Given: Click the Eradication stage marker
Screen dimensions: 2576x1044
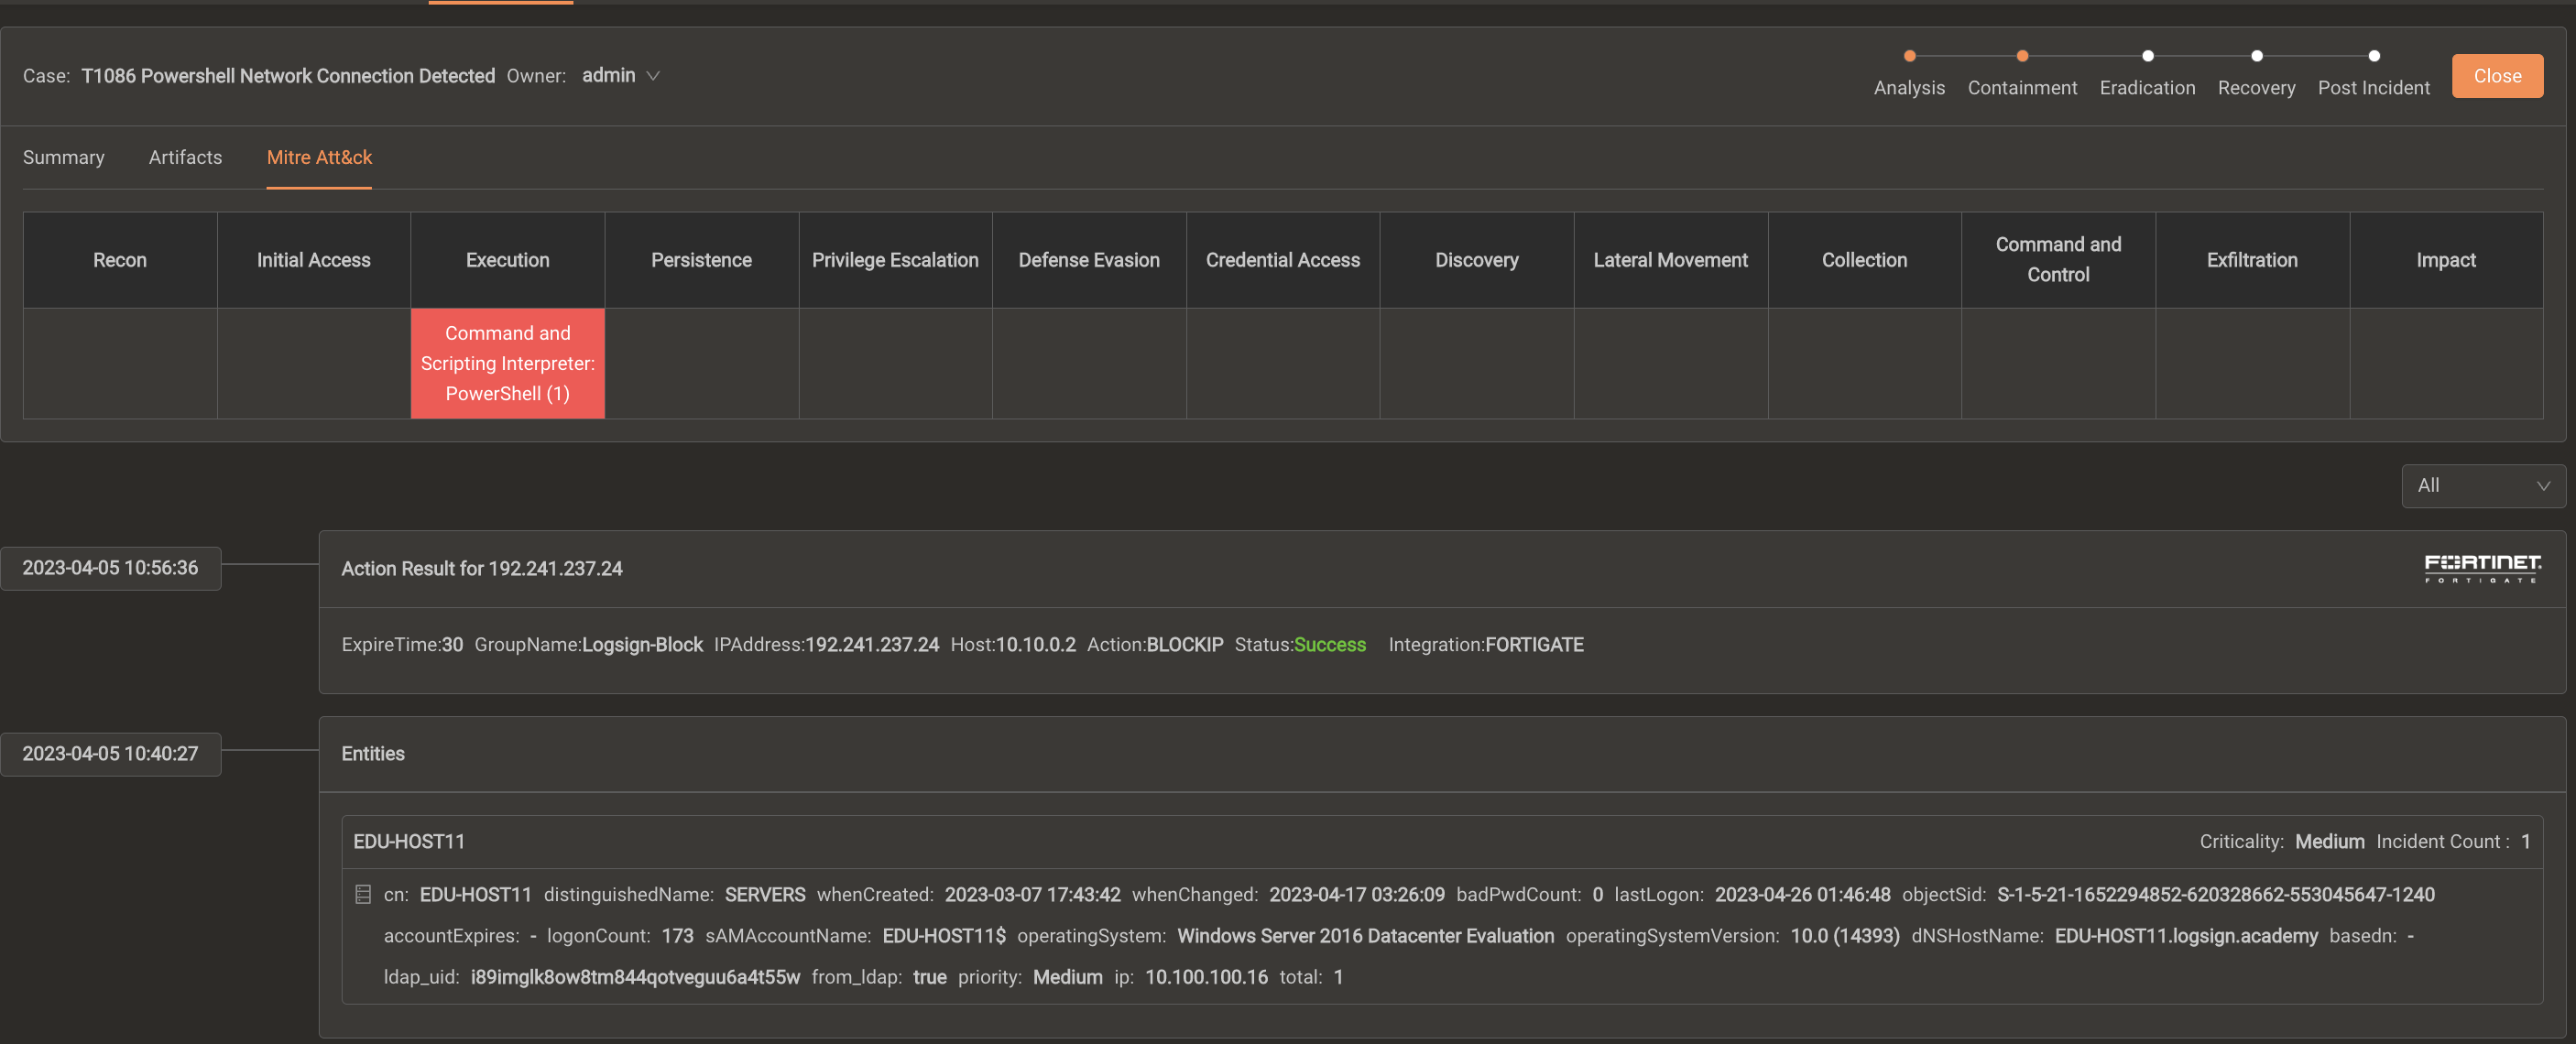Looking at the screenshot, I should [x=2147, y=56].
